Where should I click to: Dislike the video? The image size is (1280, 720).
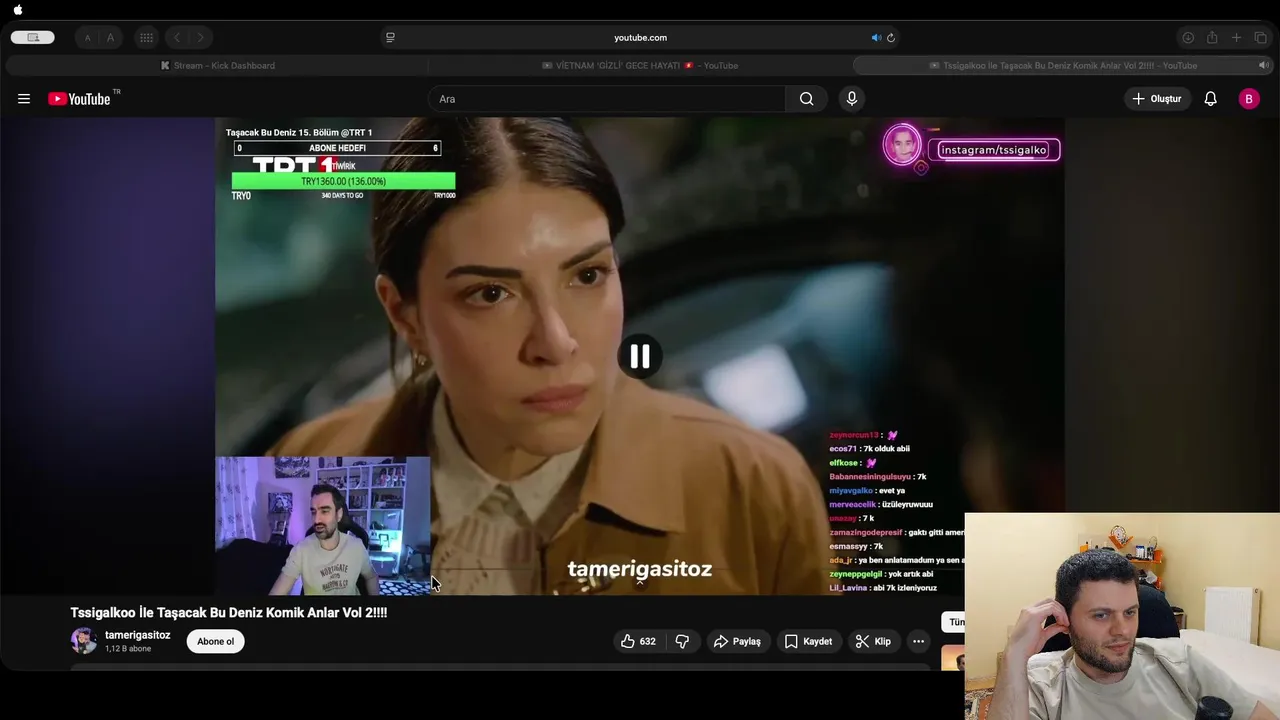point(682,641)
